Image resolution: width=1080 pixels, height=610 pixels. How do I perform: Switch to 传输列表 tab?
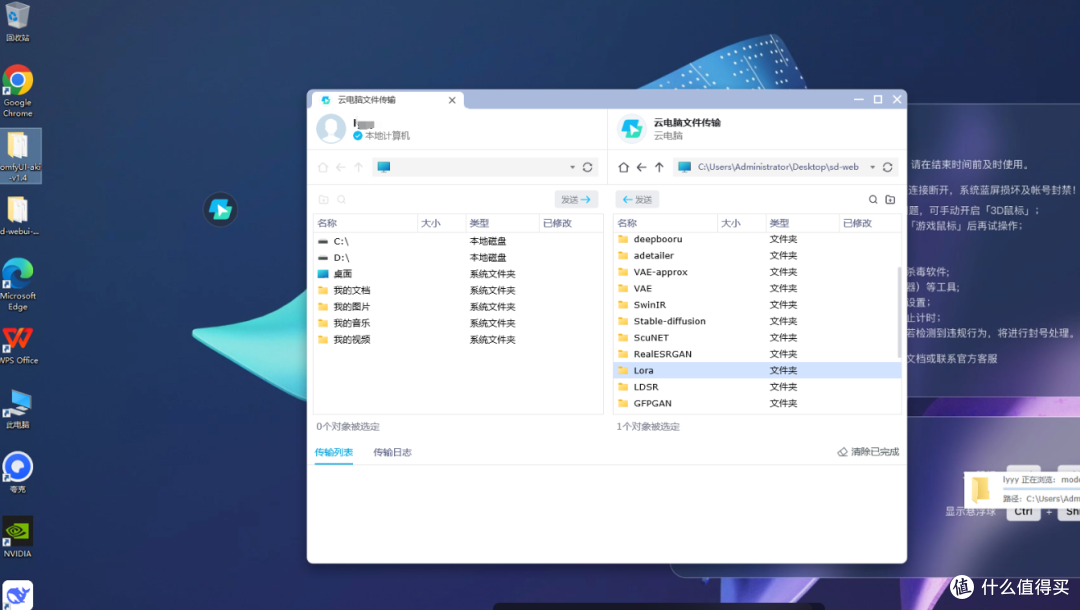[334, 452]
